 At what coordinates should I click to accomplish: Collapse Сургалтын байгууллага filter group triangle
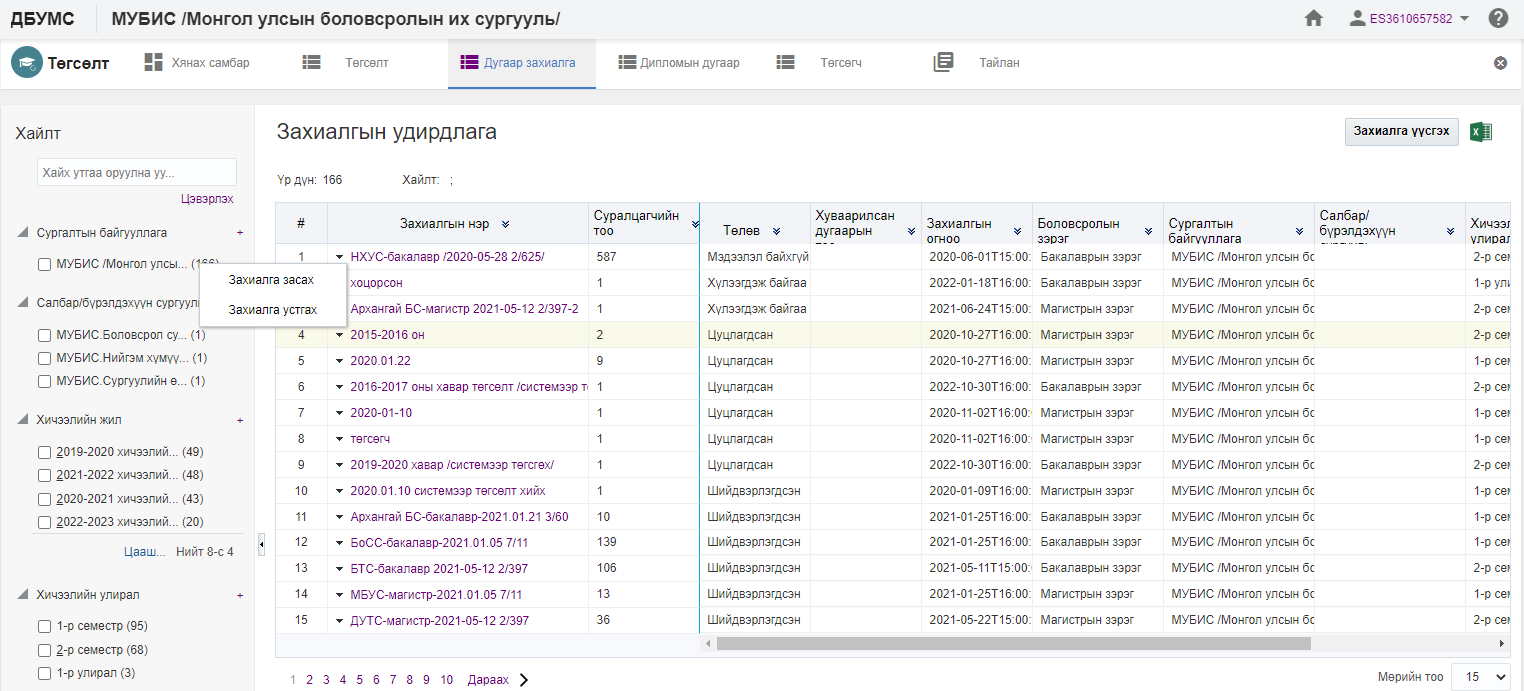pyautogui.click(x=22, y=232)
